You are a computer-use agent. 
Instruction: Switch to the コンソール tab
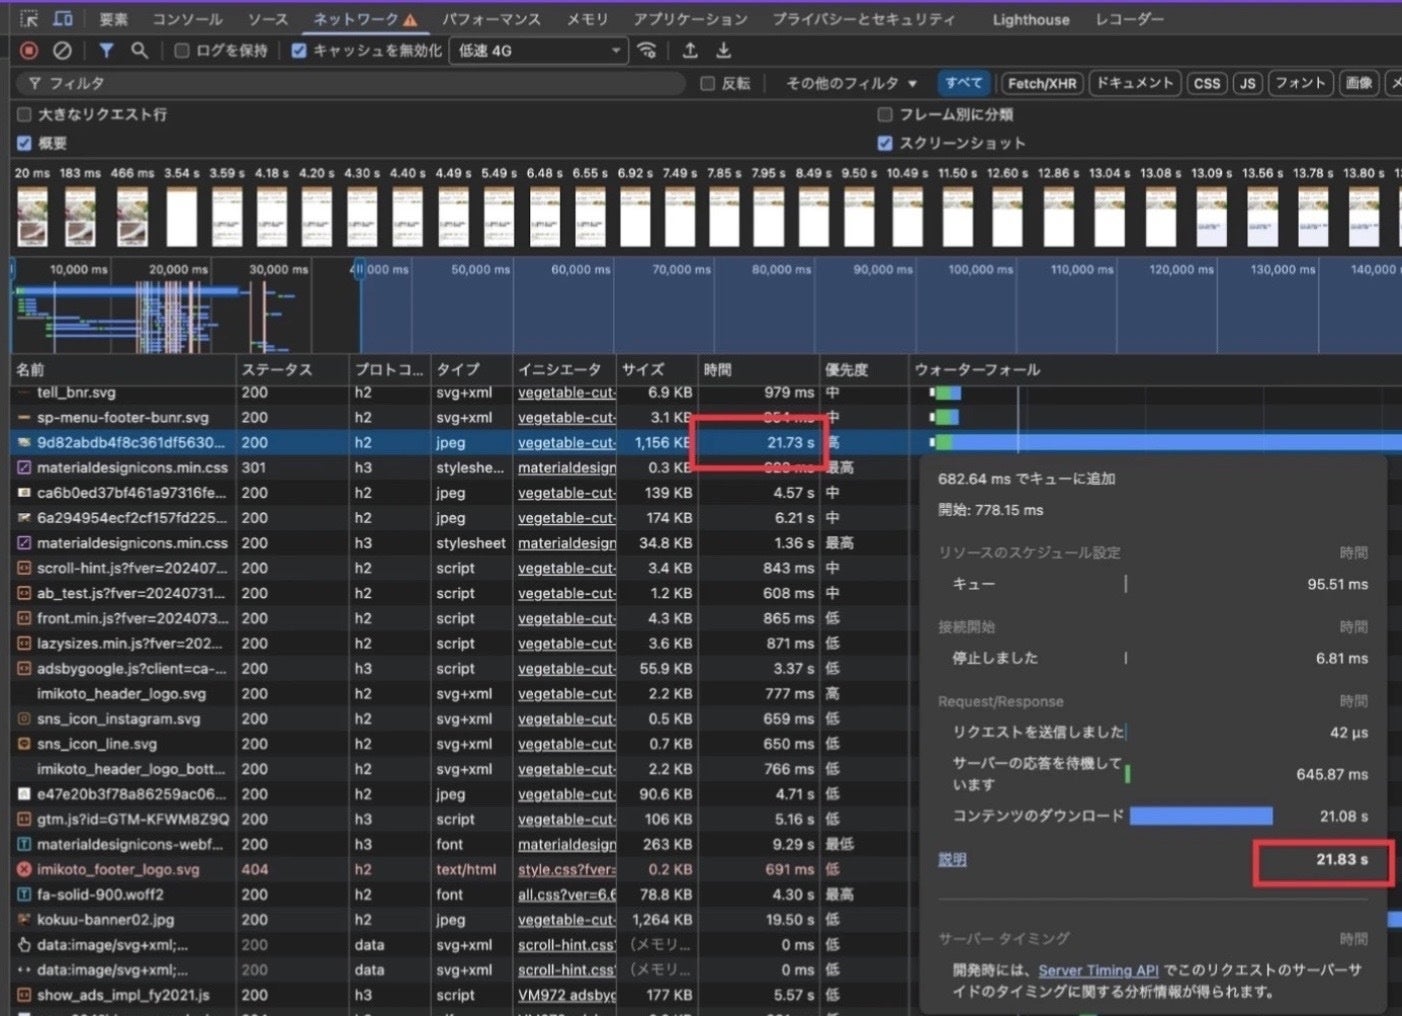(x=187, y=19)
